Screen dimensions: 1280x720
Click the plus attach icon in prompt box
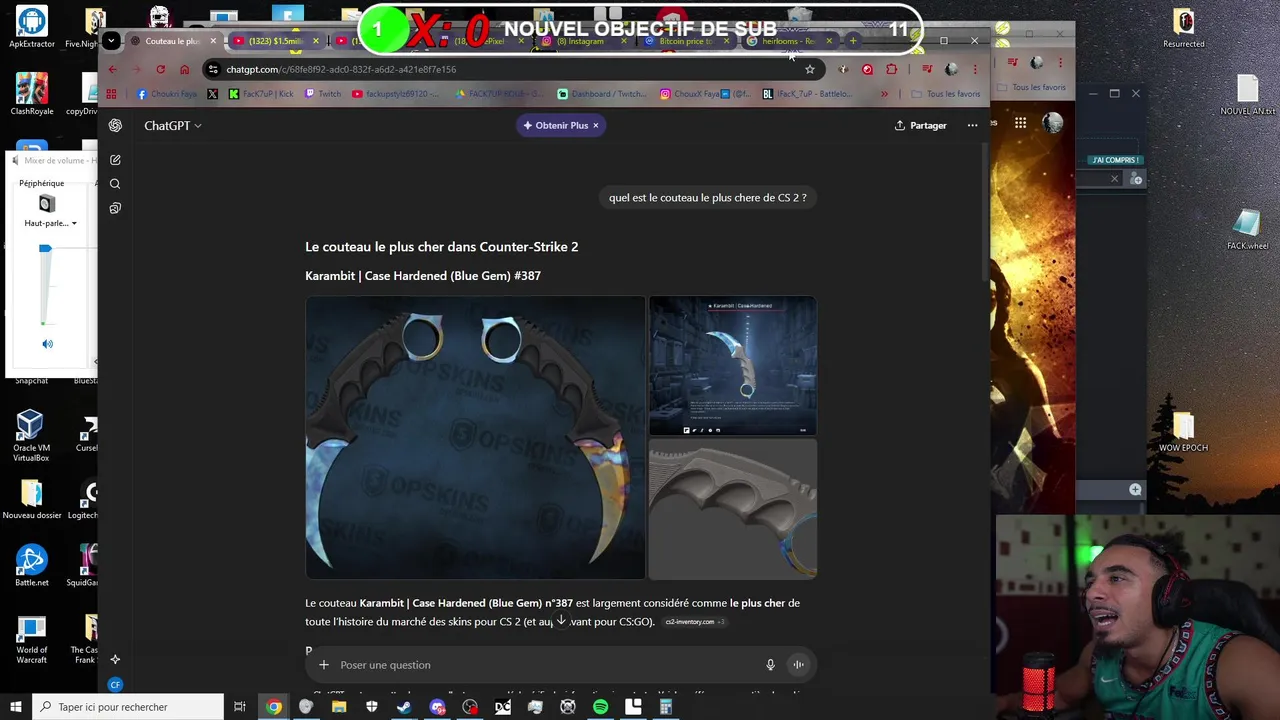pyautogui.click(x=323, y=665)
